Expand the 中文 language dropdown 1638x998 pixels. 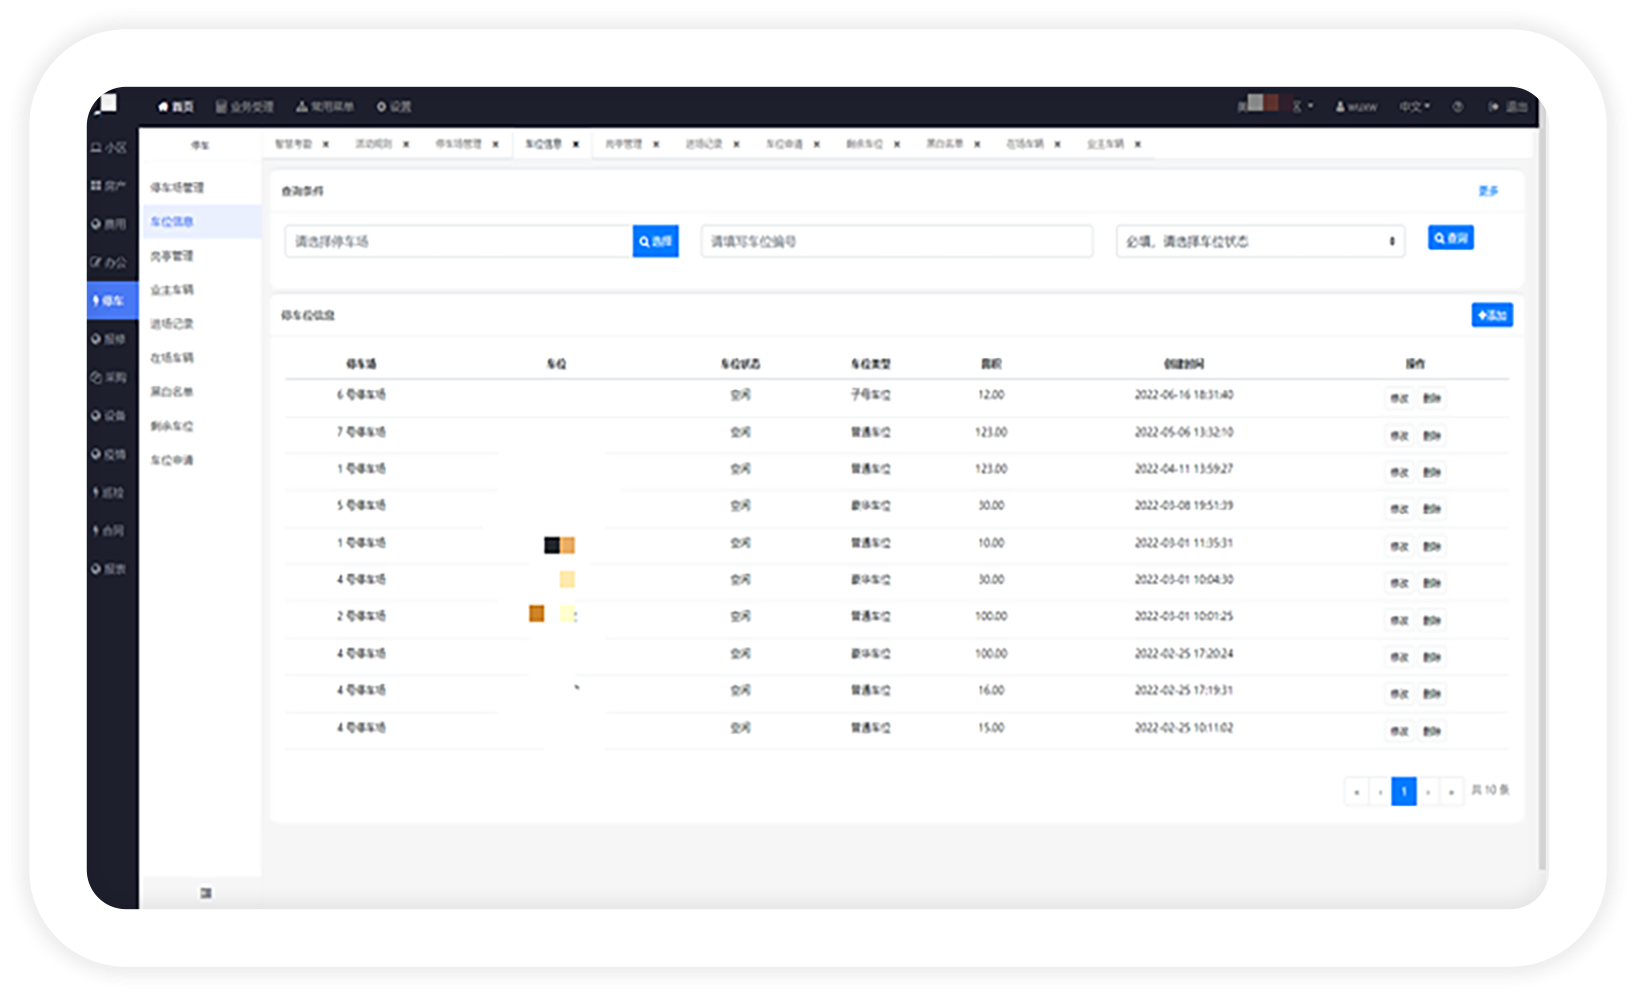1414,107
